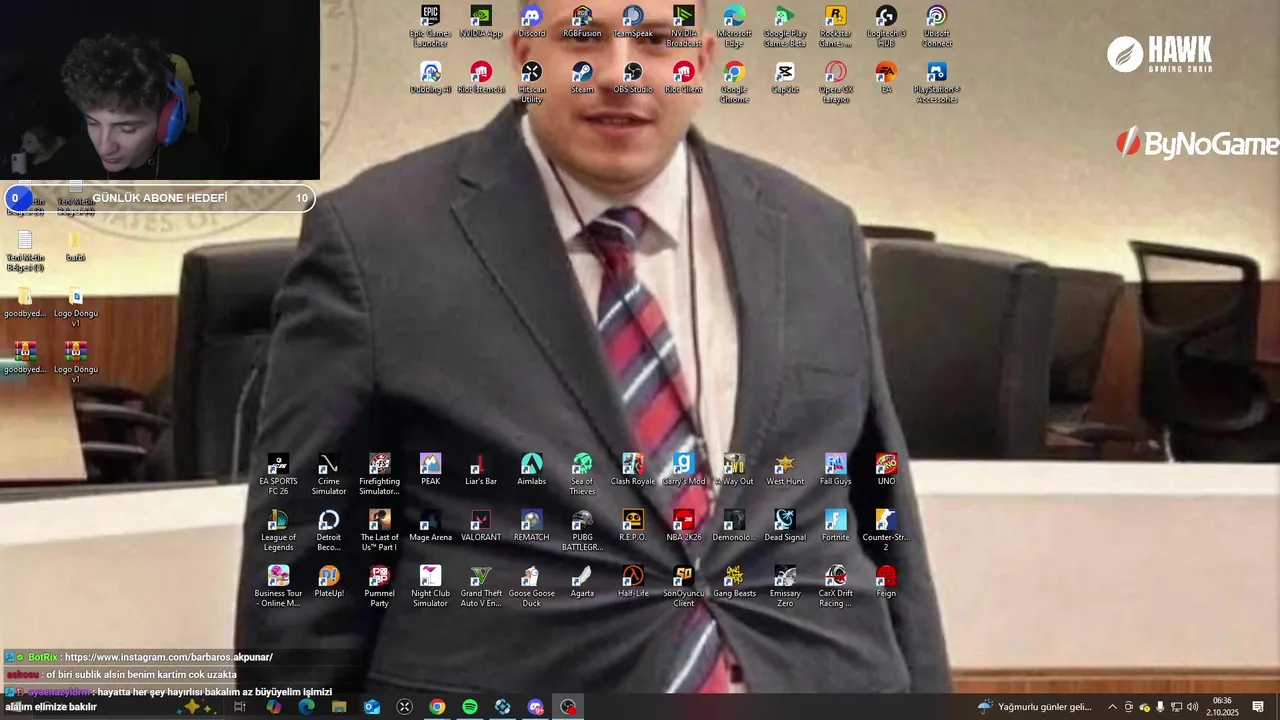
Task: Select the Detroit Become Human icon
Action: point(329,530)
